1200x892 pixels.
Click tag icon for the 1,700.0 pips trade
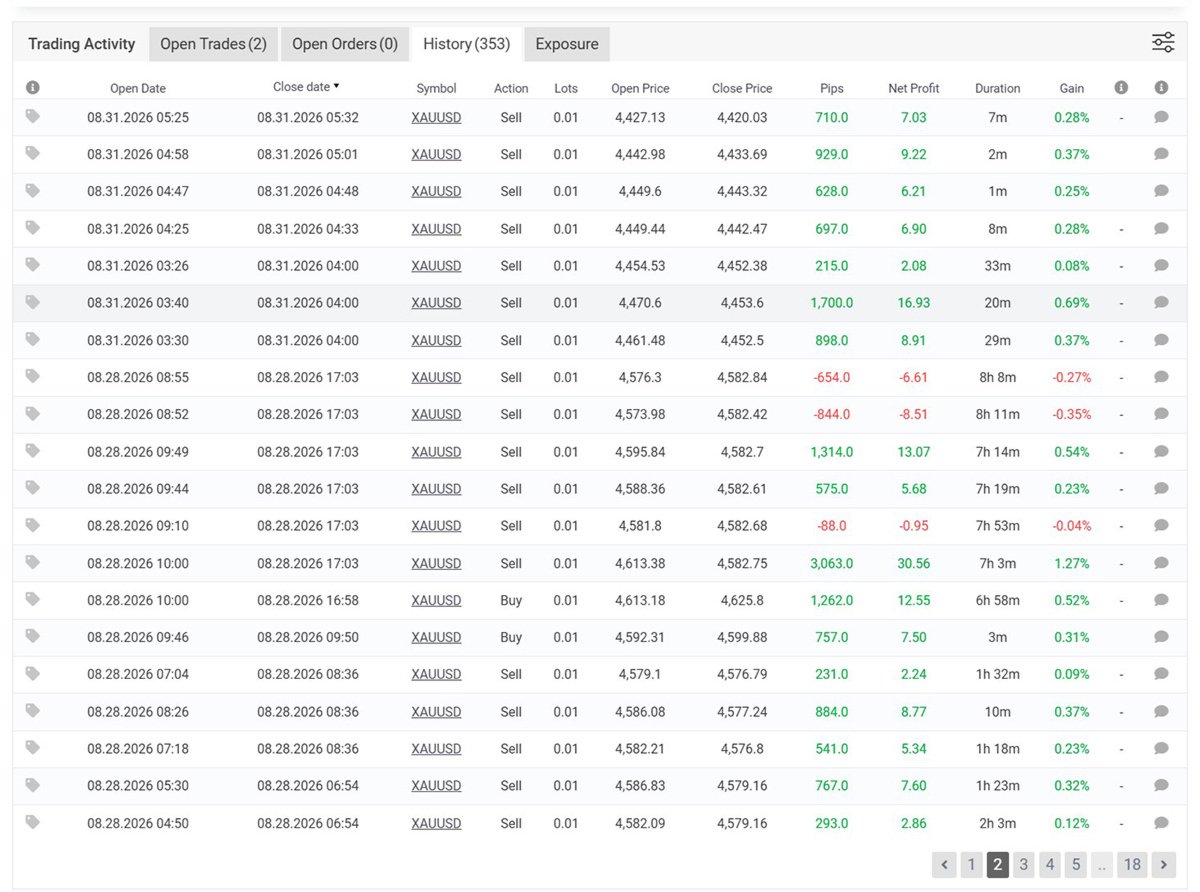pos(33,302)
